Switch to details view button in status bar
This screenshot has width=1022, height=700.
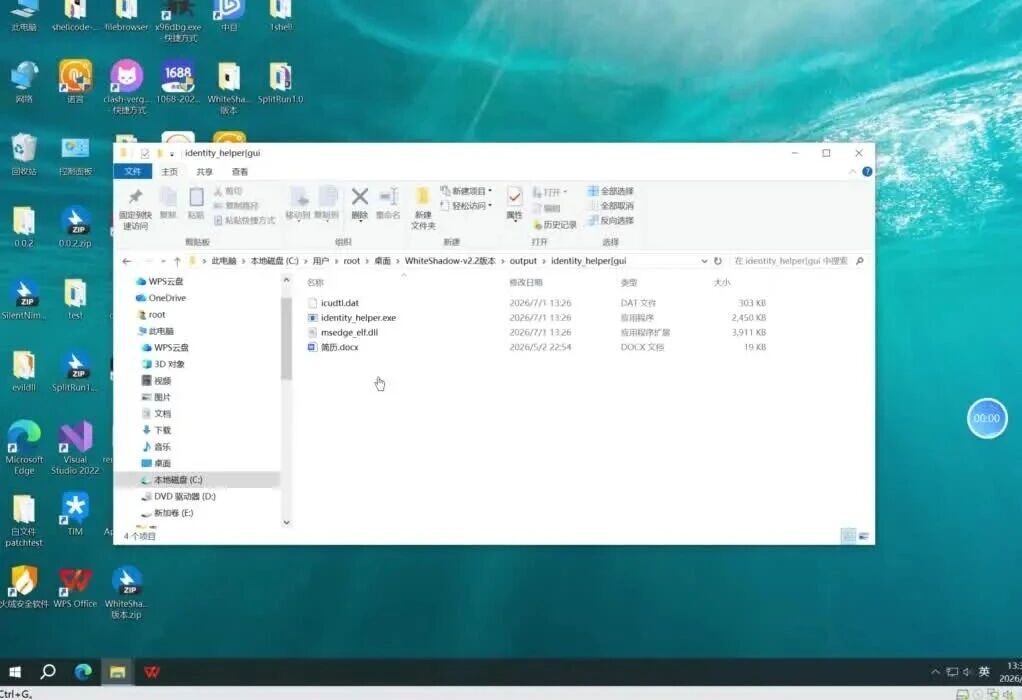848,536
